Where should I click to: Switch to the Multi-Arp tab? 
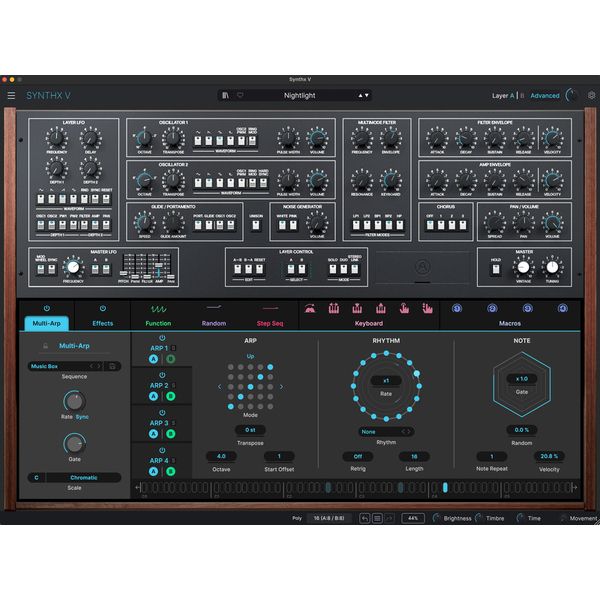tap(47, 323)
